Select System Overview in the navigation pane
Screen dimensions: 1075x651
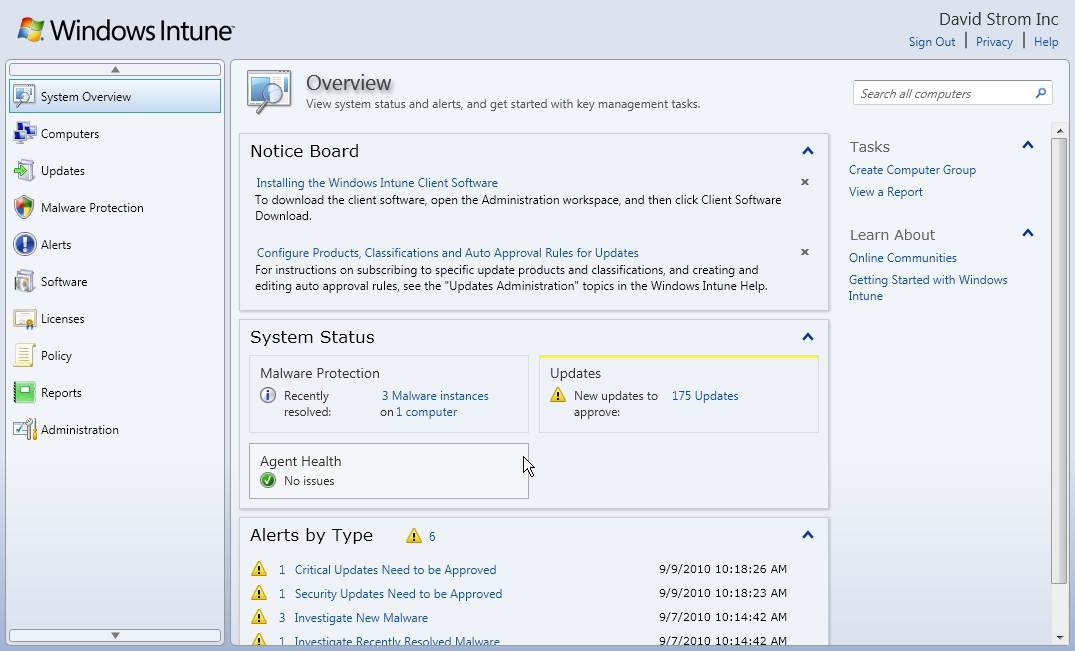(115, 97)
